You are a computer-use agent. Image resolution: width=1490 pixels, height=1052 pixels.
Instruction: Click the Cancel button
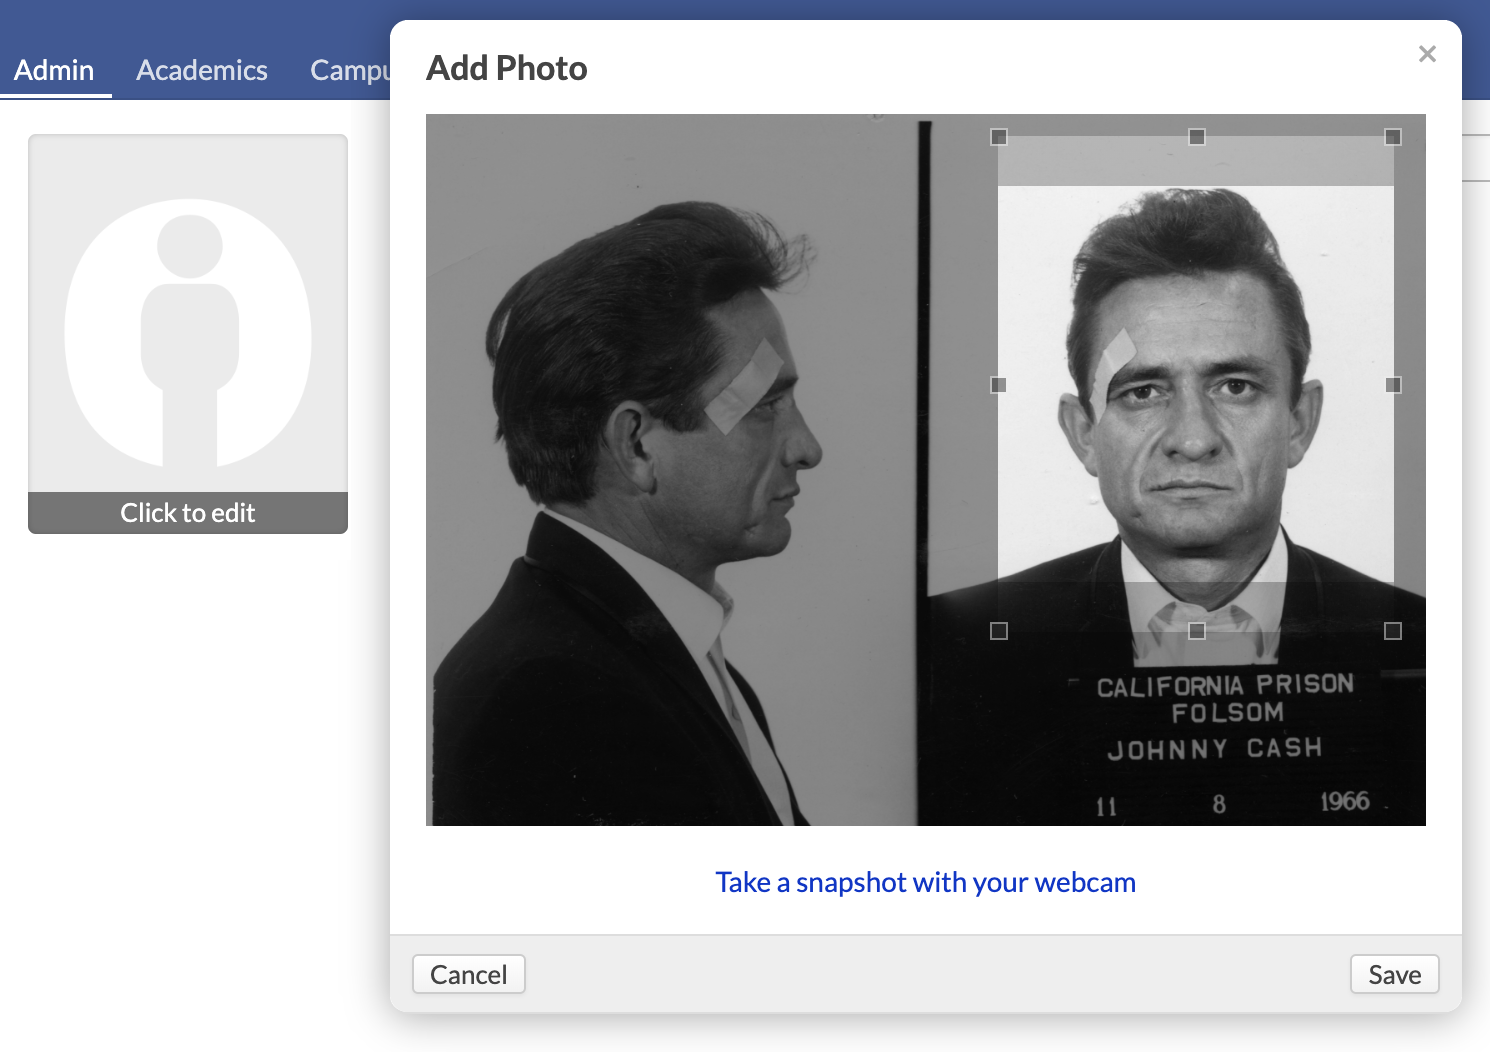(x=469, y=974)
